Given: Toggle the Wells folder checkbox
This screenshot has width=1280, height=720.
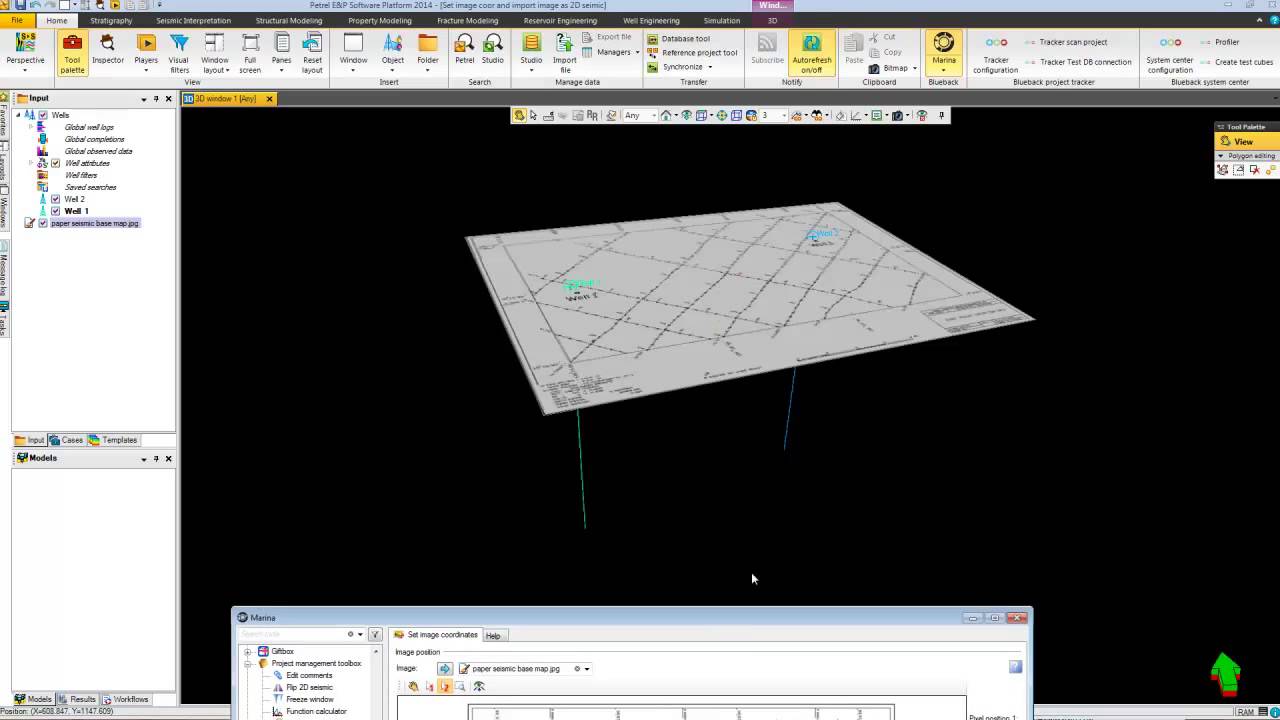Looking at the screenshot, I should (x=43, y=115).
